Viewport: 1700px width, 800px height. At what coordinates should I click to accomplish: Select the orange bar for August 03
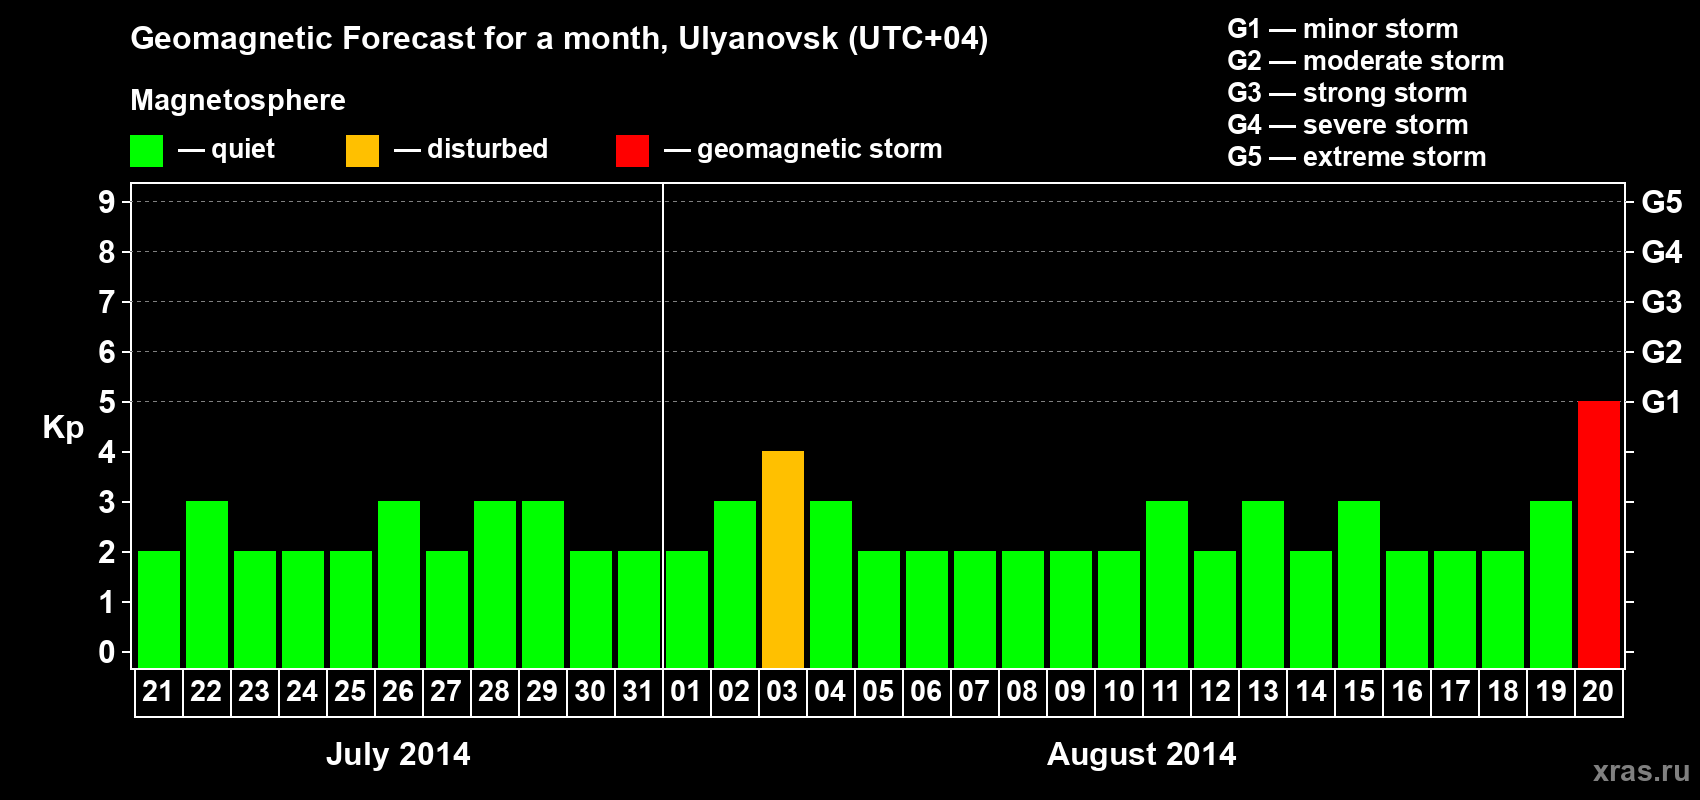782,559
